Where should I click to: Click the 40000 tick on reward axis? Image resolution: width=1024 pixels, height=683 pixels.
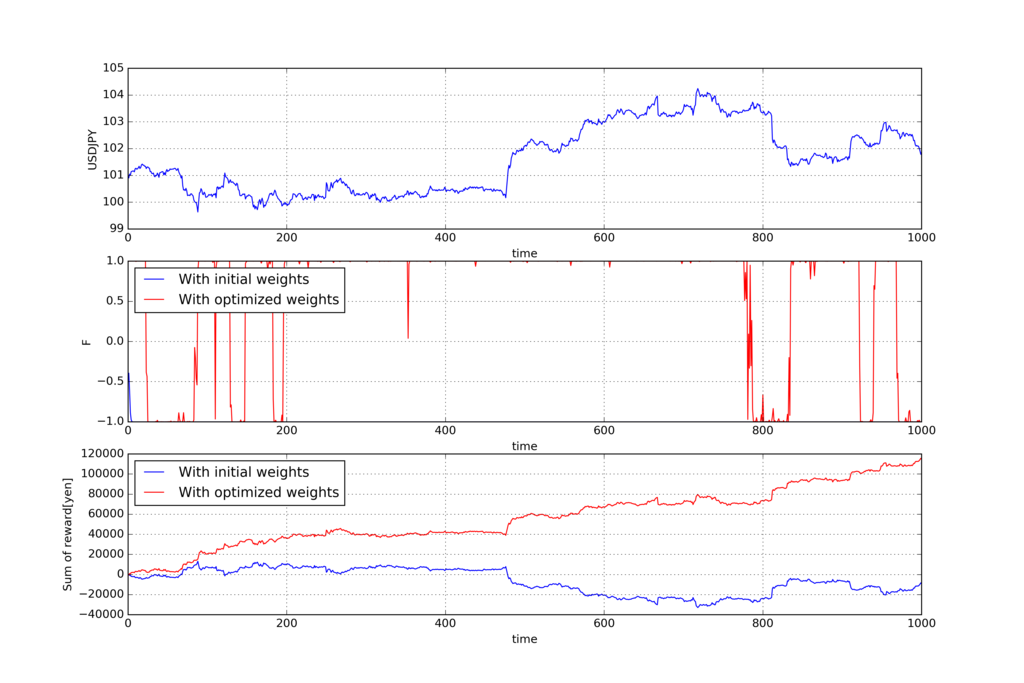105,534
